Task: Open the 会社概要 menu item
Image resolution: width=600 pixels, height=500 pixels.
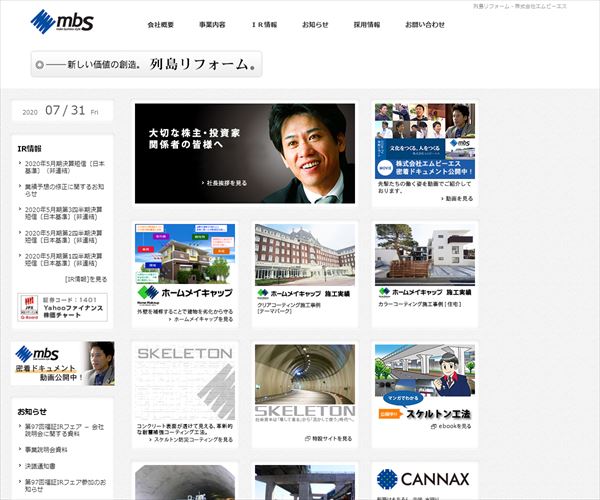Action: (x=161, y=24)
